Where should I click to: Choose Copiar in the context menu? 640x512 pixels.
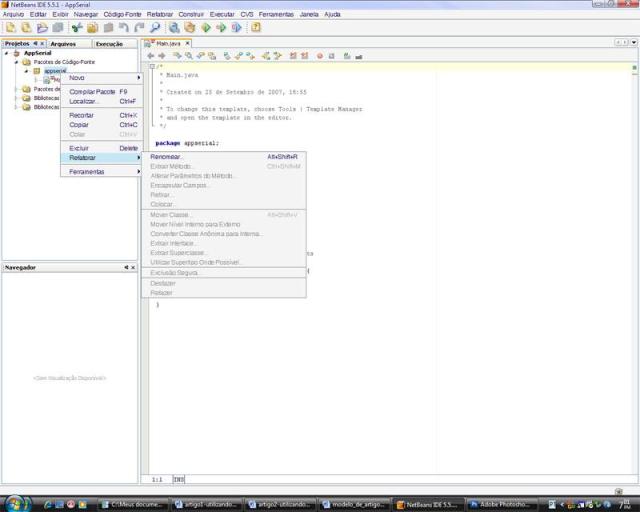tap(79, 125)
